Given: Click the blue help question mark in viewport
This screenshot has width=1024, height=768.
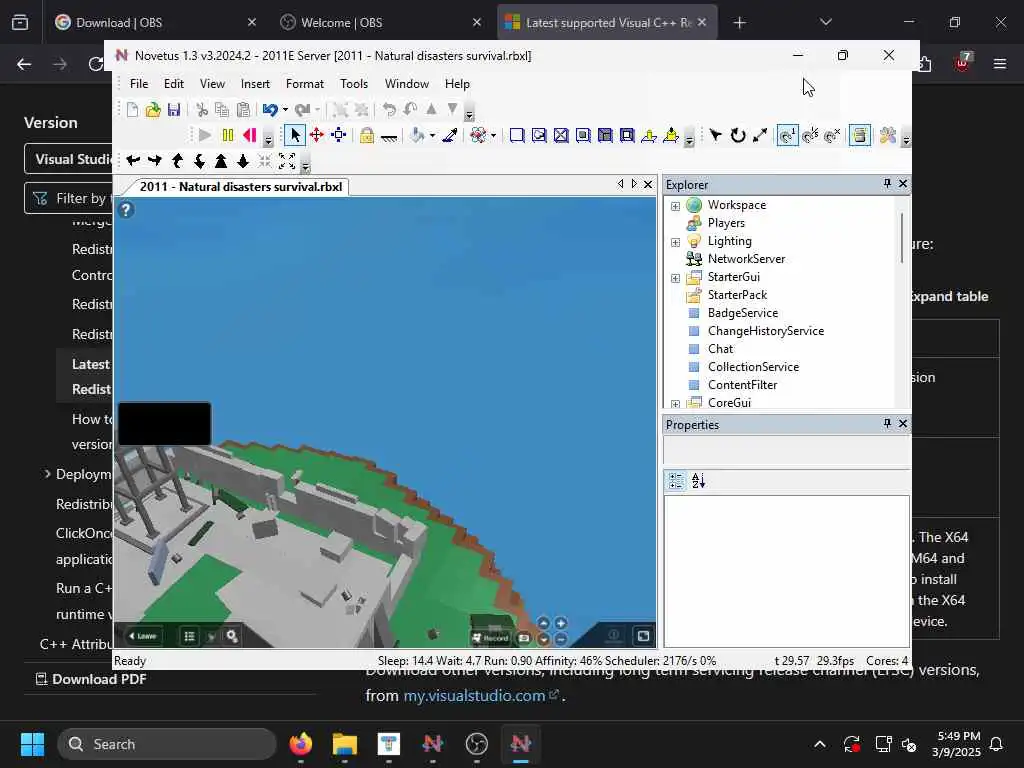Looking at the screenshot, I should point(125,210).
